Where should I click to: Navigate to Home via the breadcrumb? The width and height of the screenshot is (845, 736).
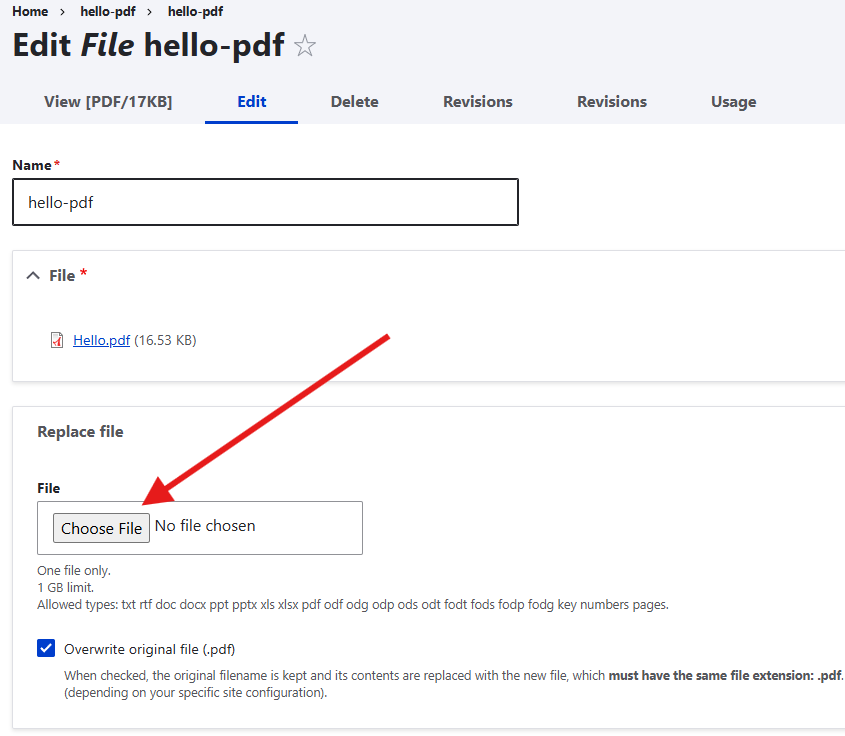pyautogui.click(x=30, y=11)
